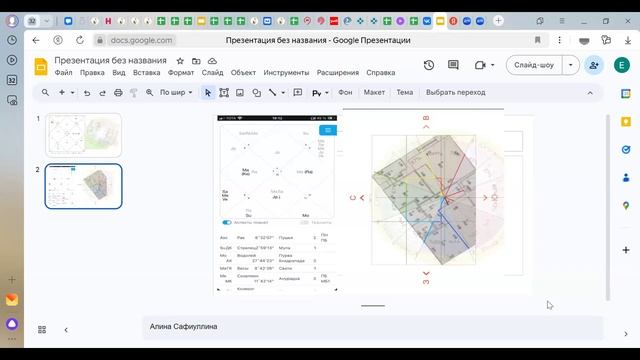Screen dimensions: 640x360
Task: Get add-ons plus in side panel
Action: (x=626, y=250)
